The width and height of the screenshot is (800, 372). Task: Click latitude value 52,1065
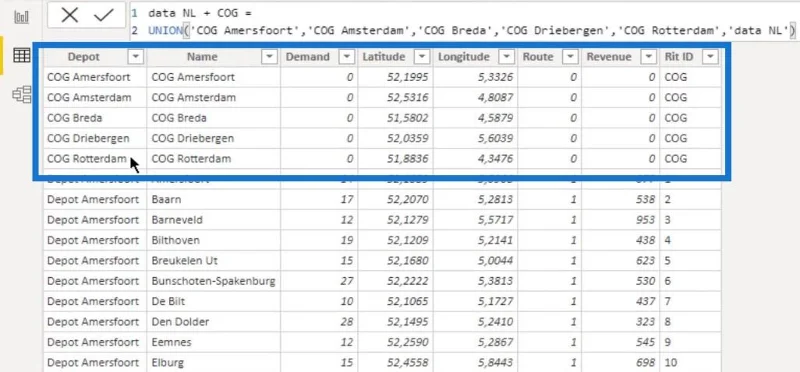[x=407, y=302]
